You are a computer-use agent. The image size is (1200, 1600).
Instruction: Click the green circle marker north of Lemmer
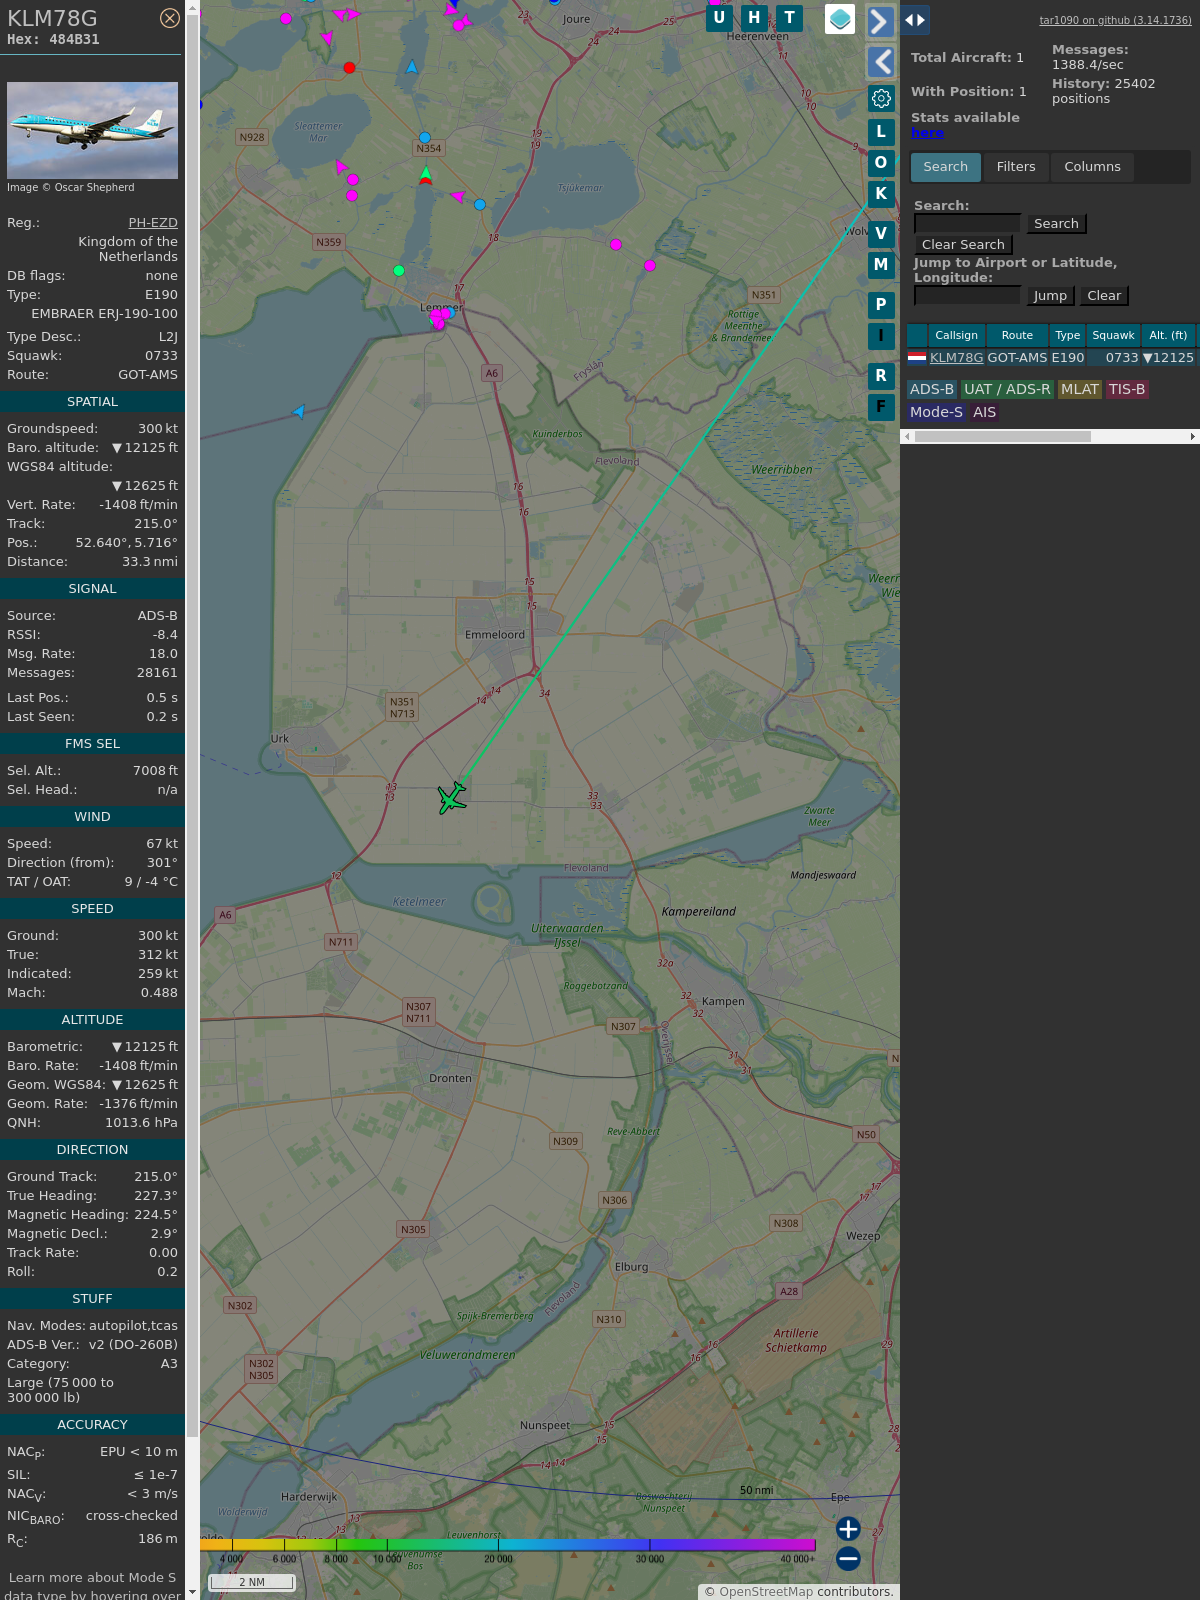point(399,271)
